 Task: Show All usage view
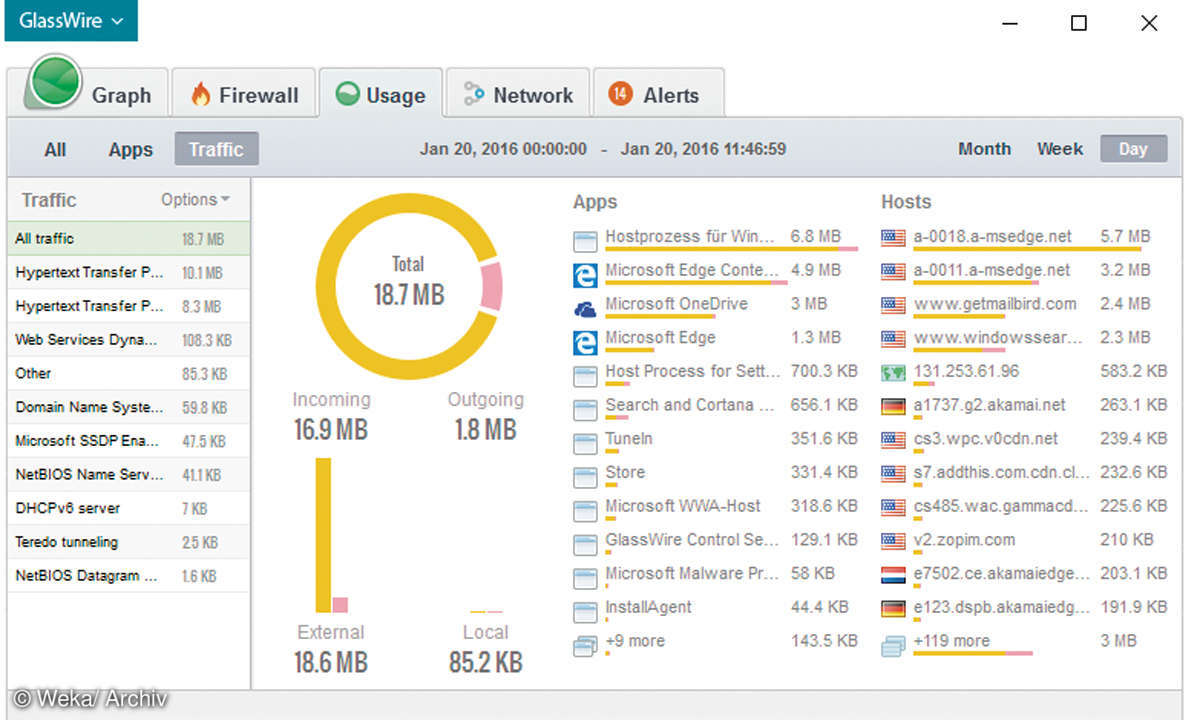(55, 149)
